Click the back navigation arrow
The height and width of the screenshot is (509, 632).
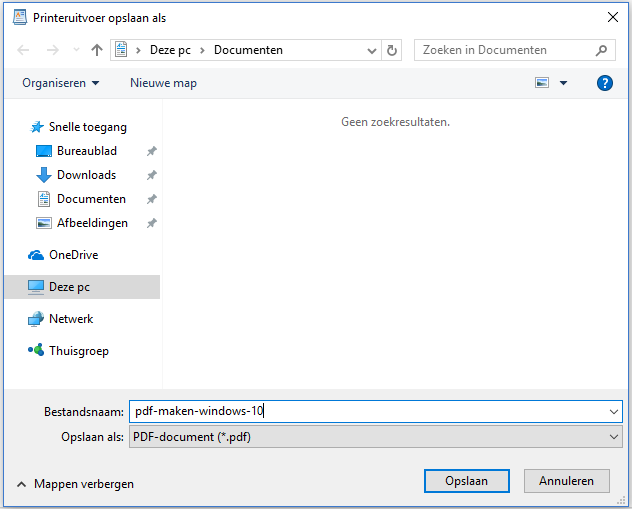[24, 50]
